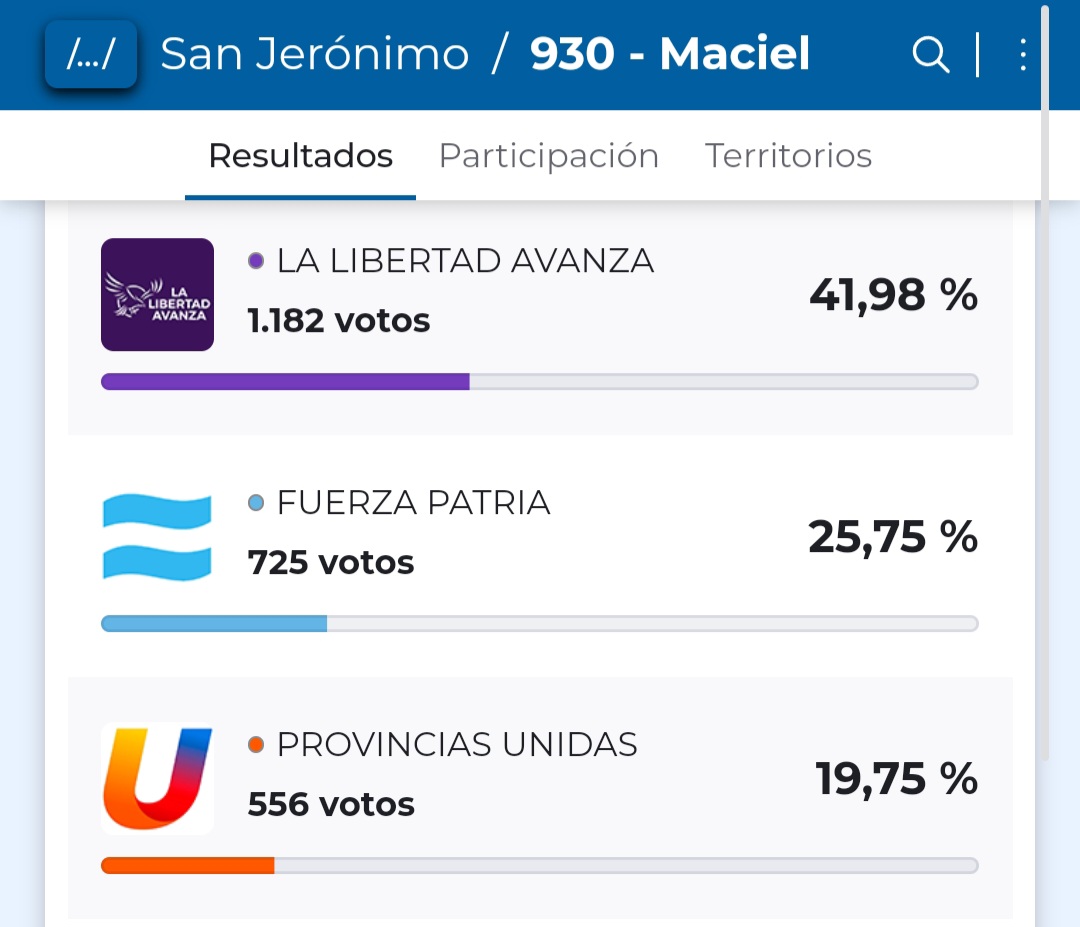Select the PROVINCIAS UNIDAS party name
This screenshot has height=927, width=1080.
click(457, 745)
